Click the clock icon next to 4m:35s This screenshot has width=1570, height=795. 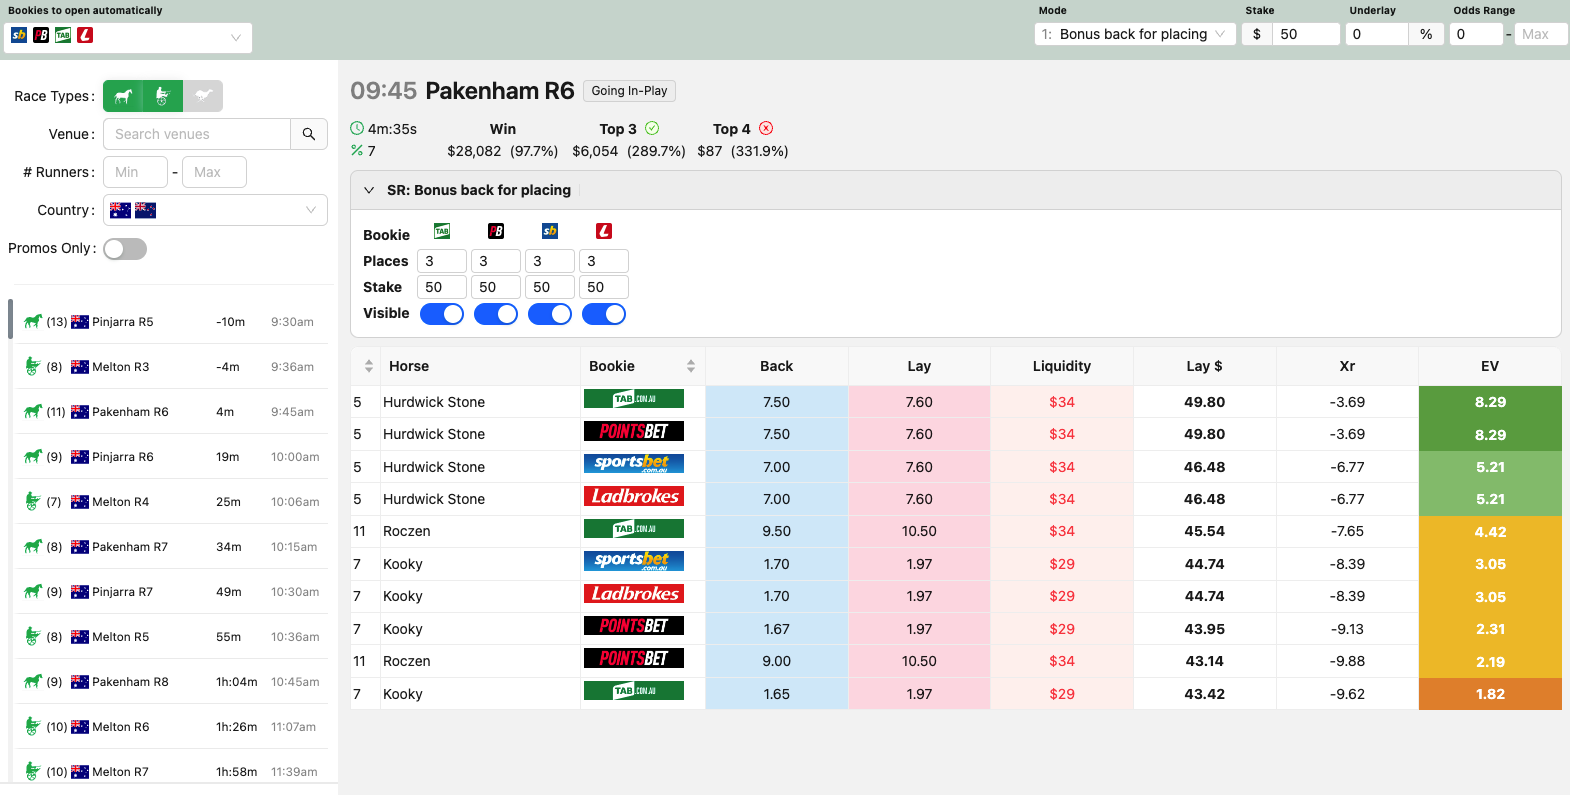coord(357,129)
